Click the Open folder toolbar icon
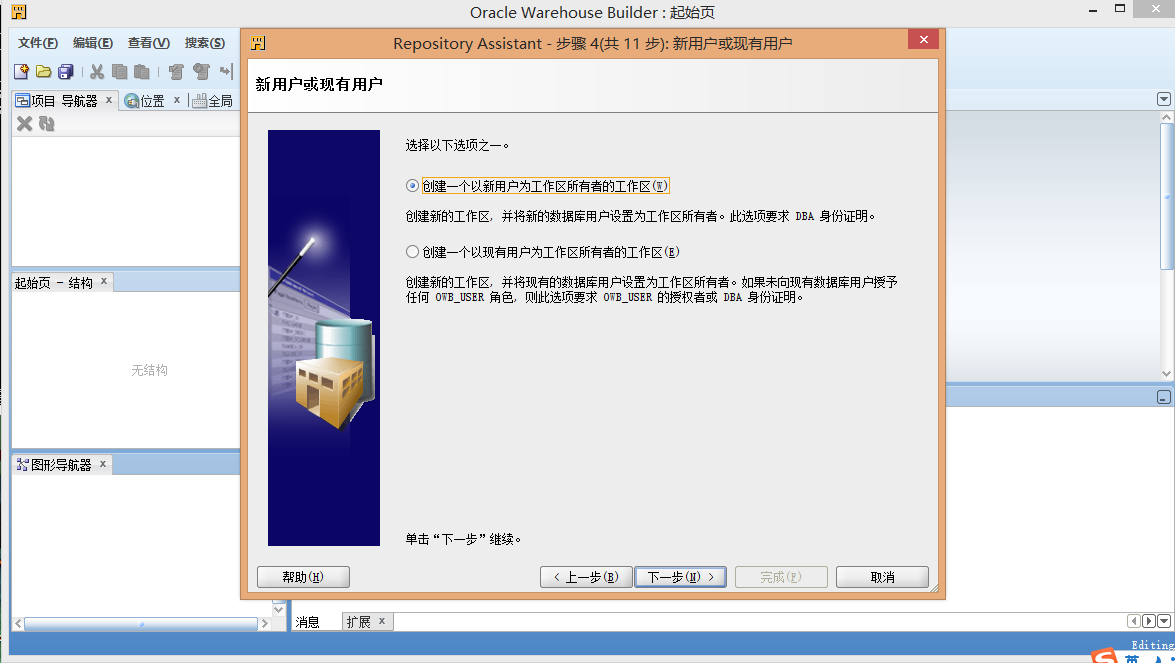 click(43, 71)
